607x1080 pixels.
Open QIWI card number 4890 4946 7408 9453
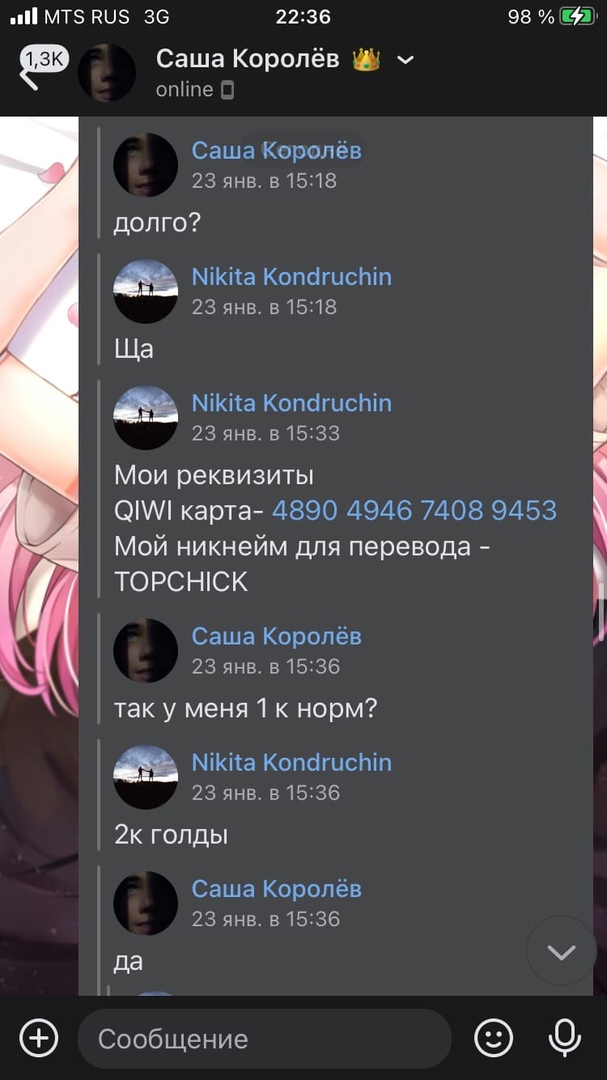pos(414,510)
